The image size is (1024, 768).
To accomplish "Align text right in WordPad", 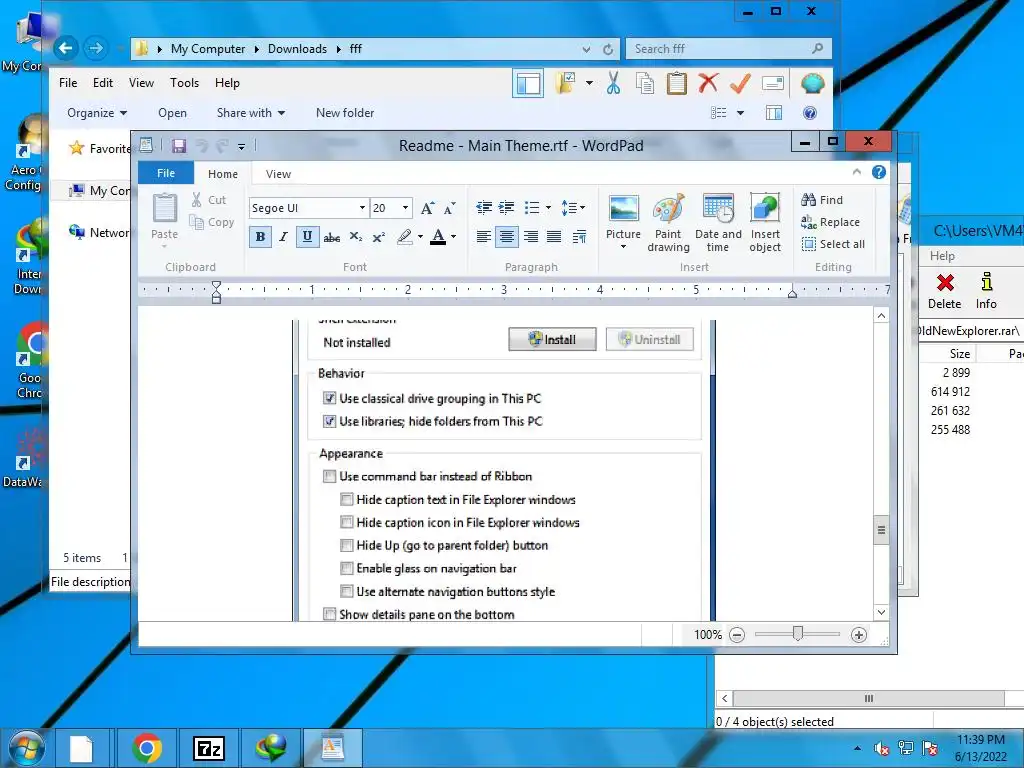I will (531, 236).
